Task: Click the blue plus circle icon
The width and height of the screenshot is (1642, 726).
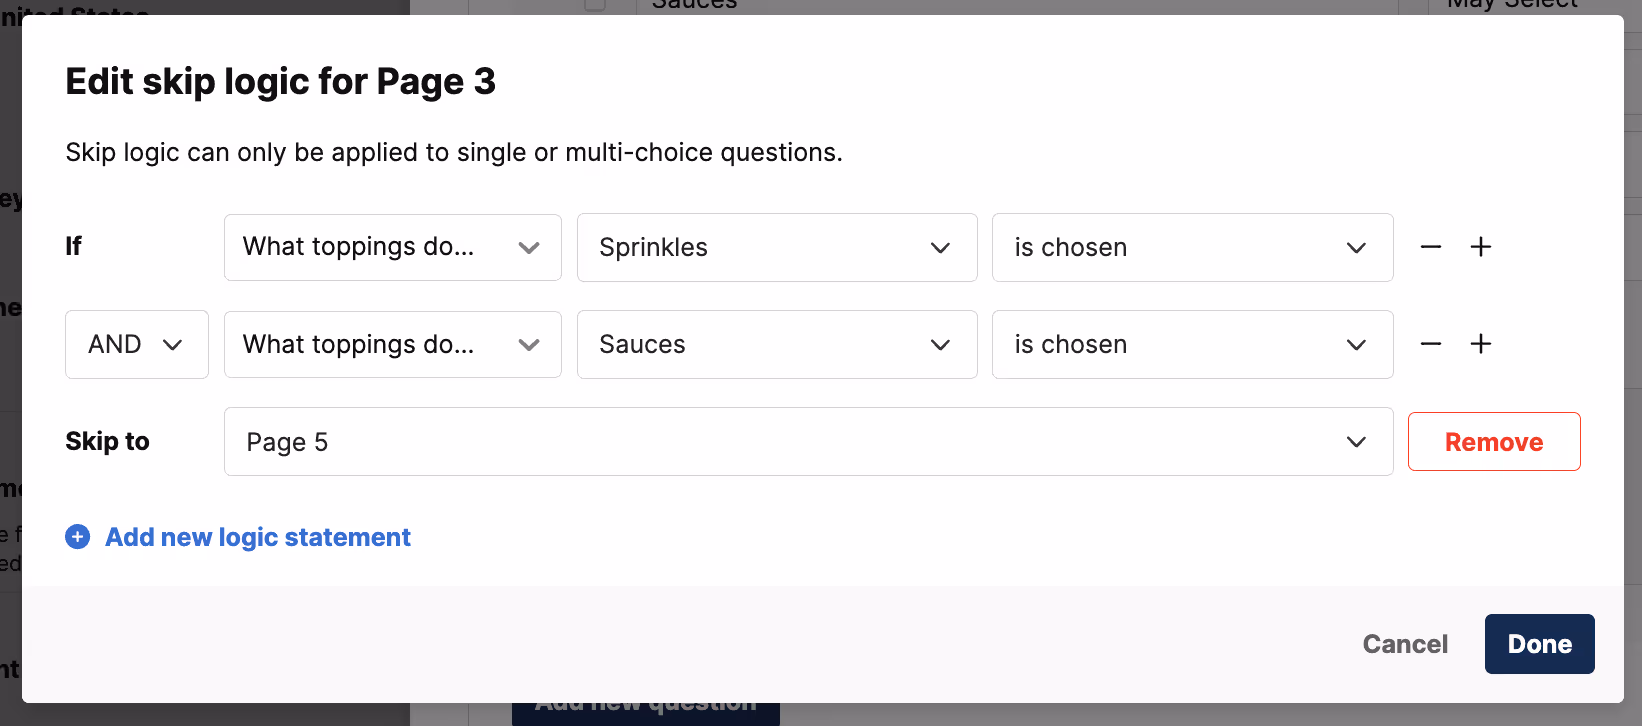Action: [x=77, y=537]
